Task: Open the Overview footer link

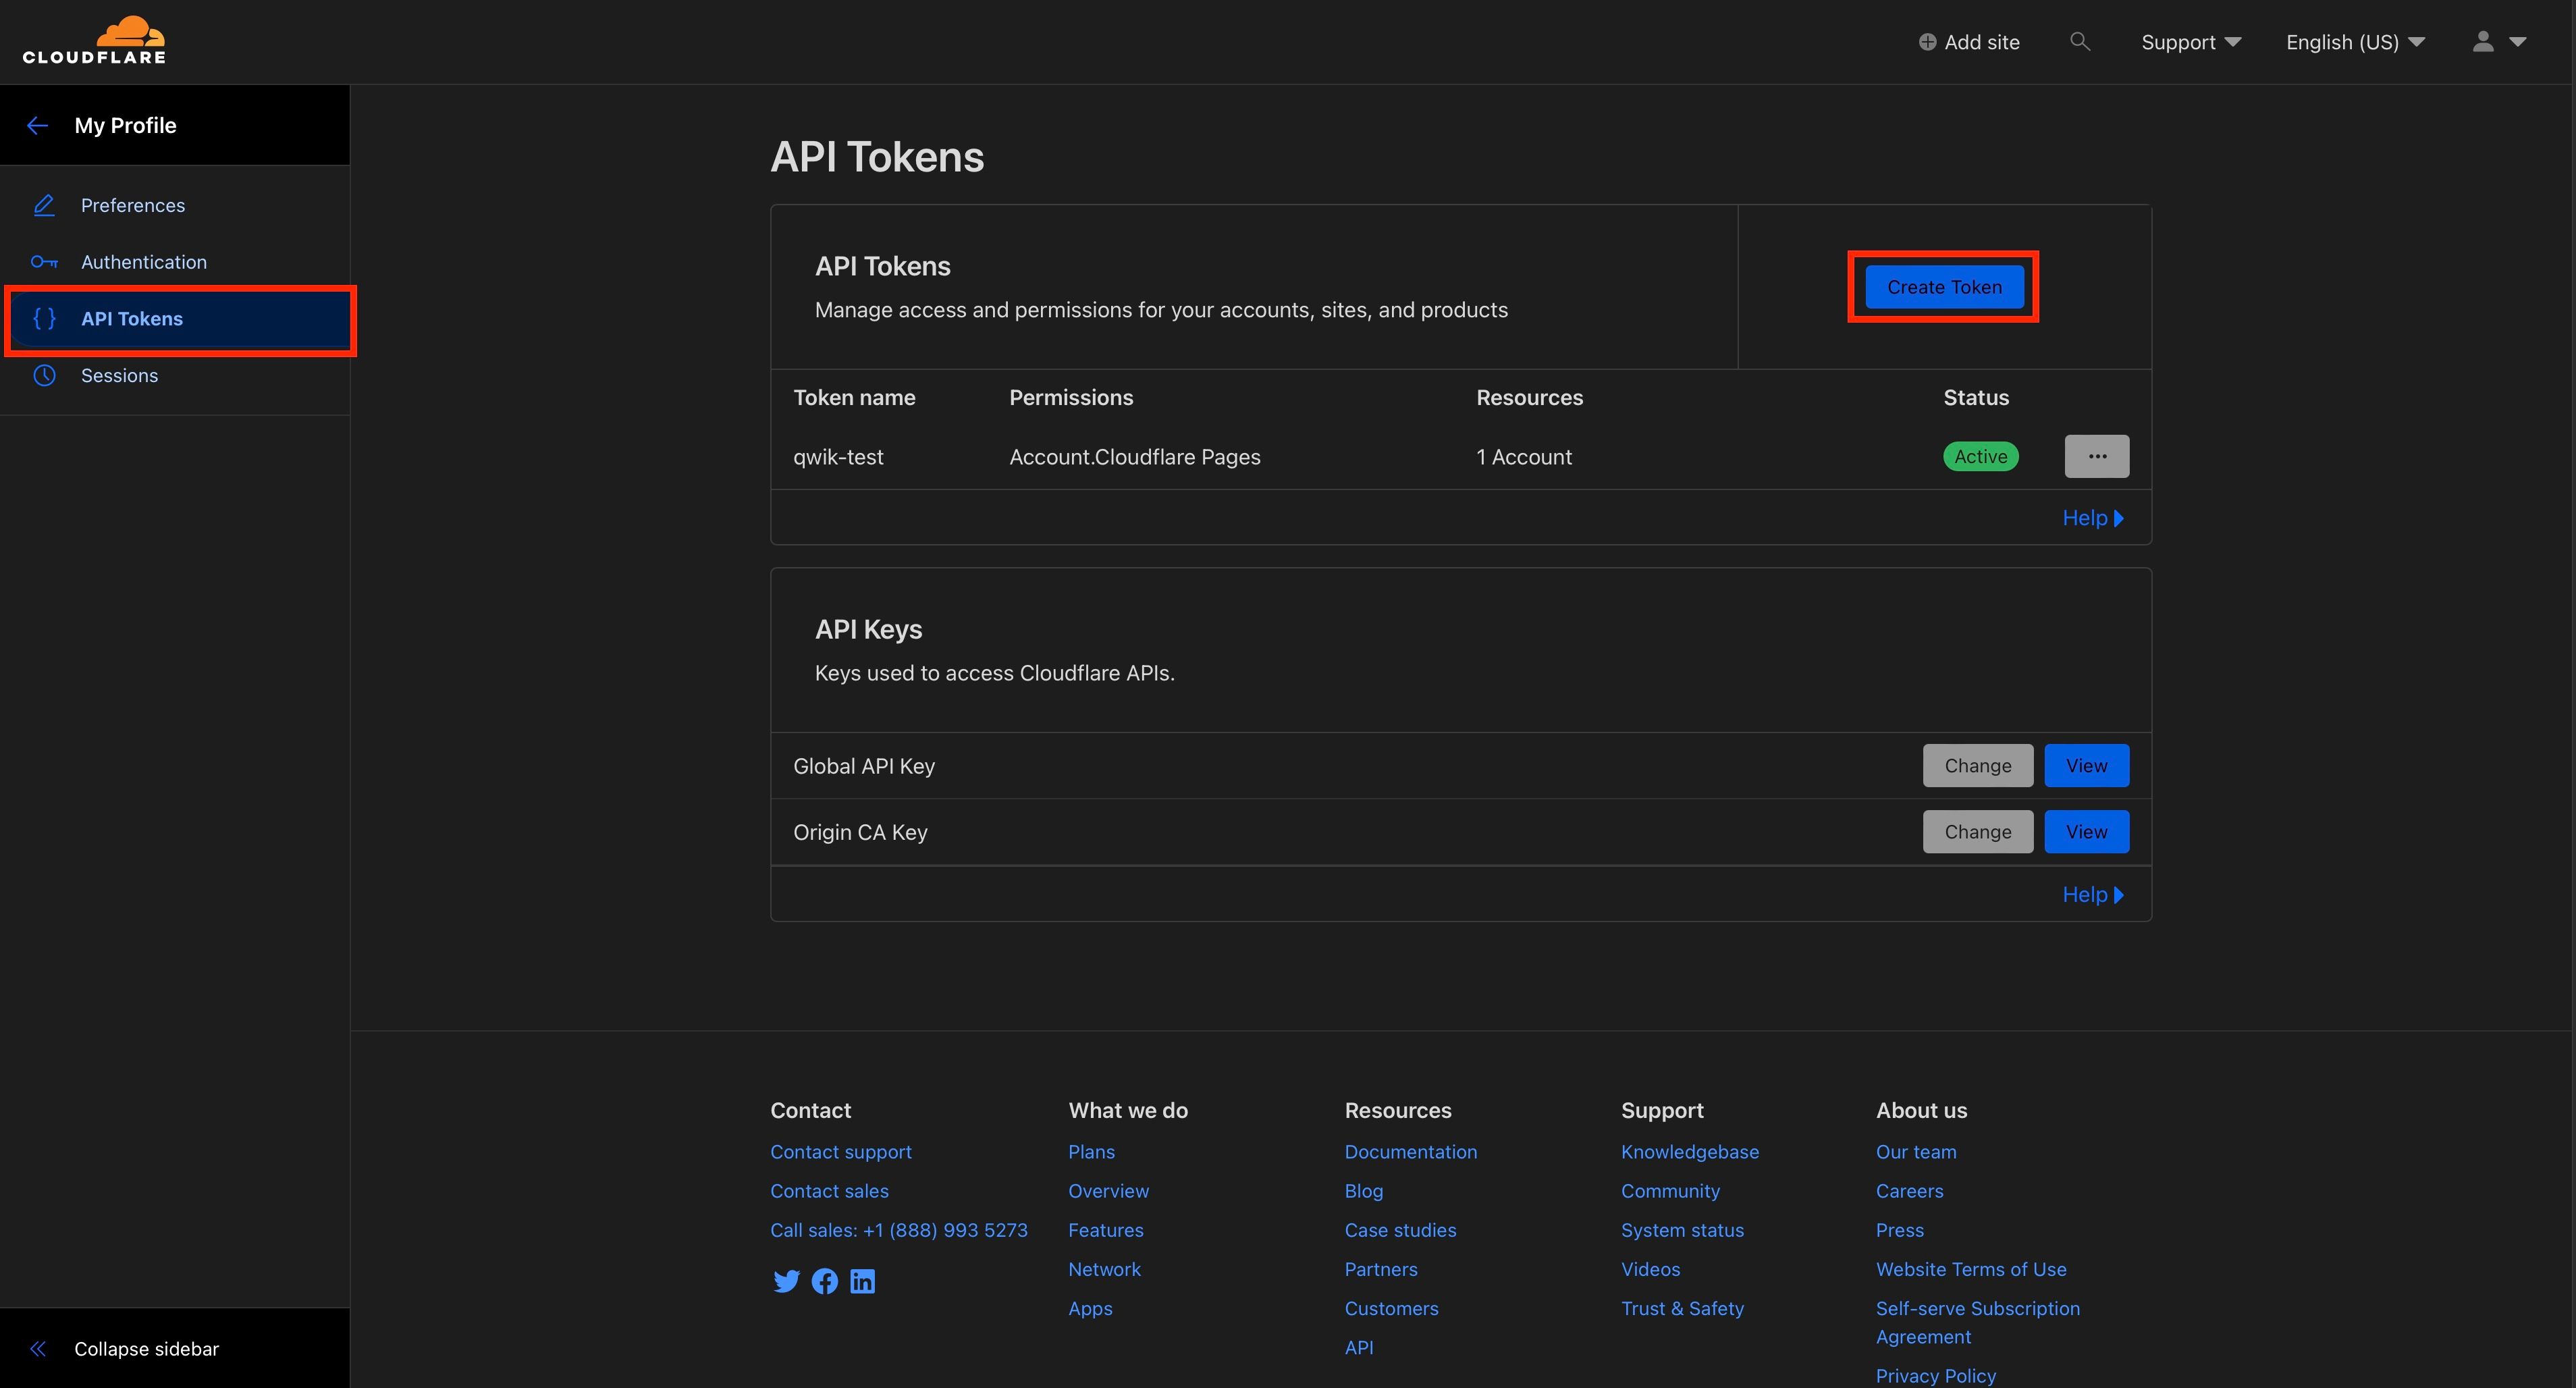Action: coord(1108,1190)
